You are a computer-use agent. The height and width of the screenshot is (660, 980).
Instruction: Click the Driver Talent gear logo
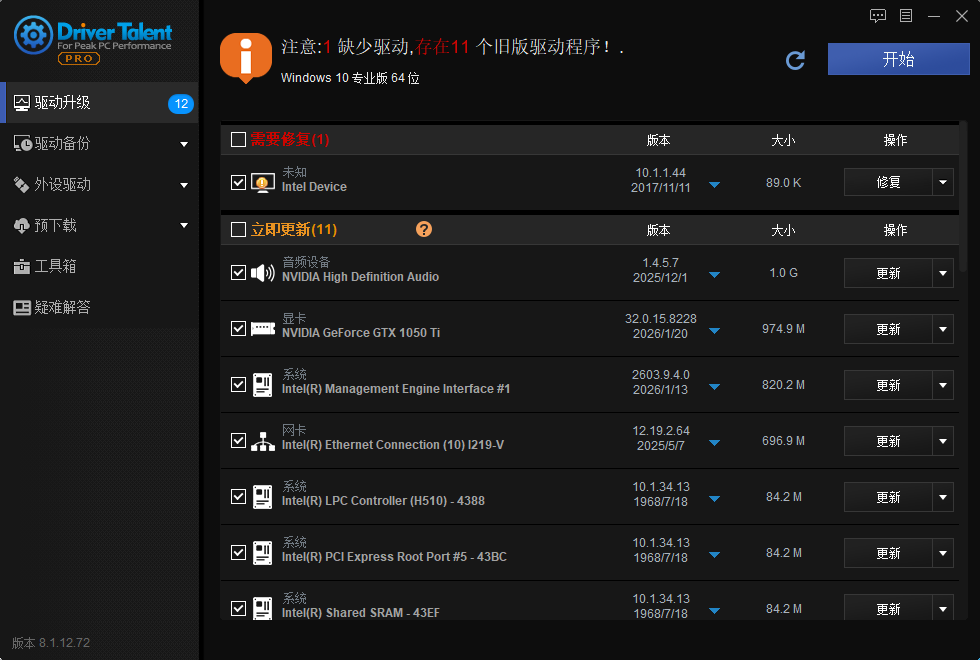pyautogui.click(x=33, y=34)
